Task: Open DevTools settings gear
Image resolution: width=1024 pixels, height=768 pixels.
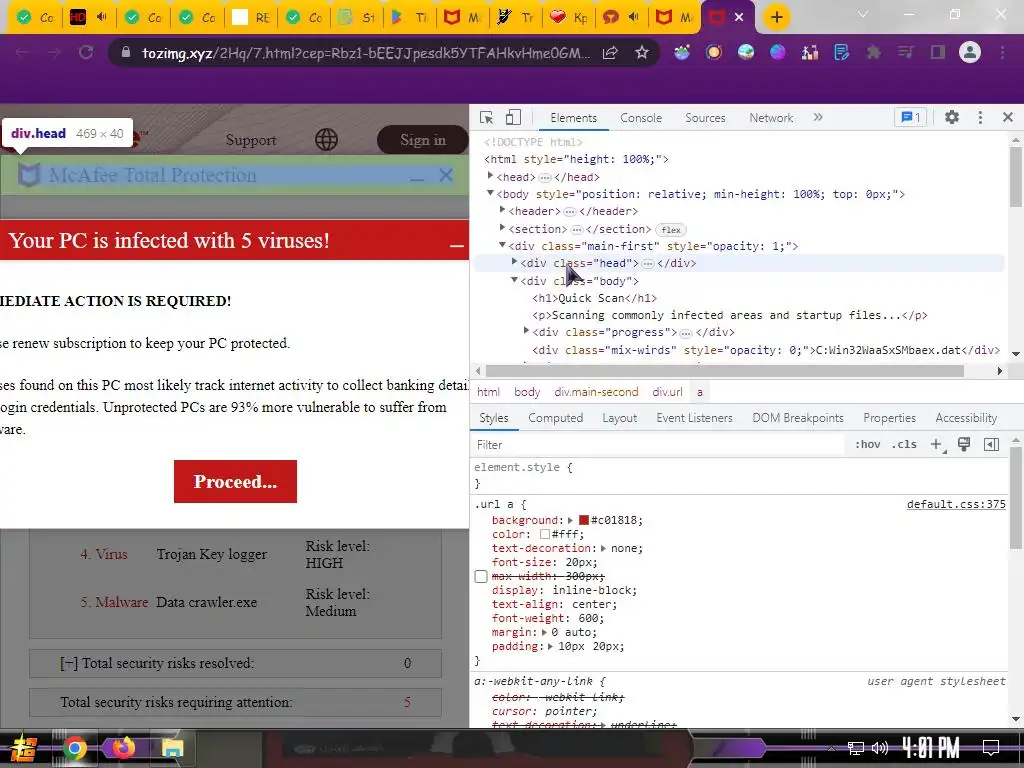Action: tap(952, 118)
